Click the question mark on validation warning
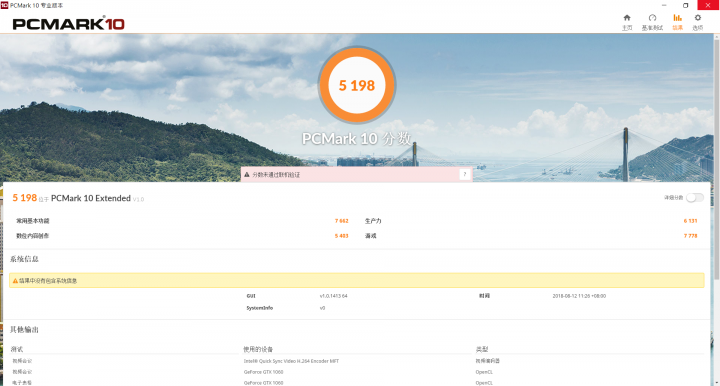 (465, 174)
